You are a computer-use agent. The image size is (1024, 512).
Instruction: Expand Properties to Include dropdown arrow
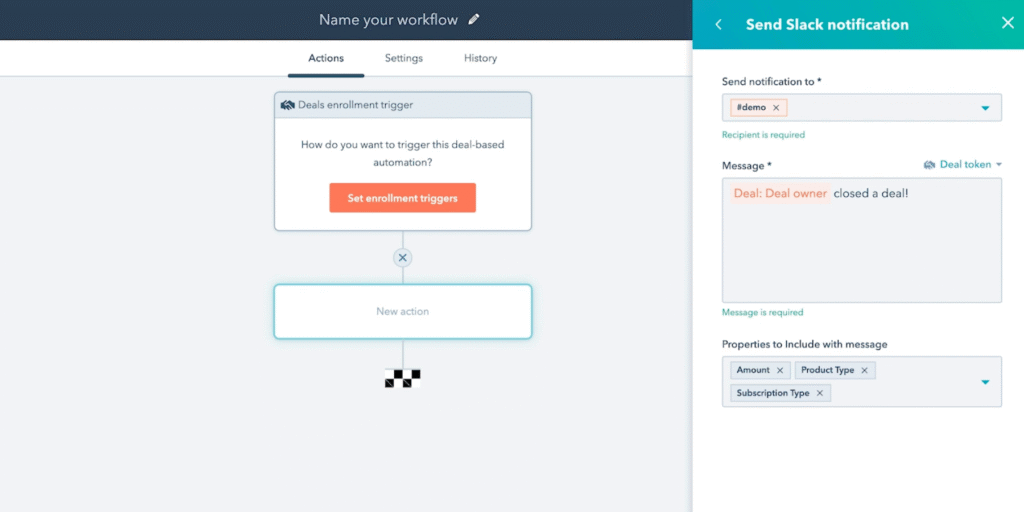[x=985, y=382]
